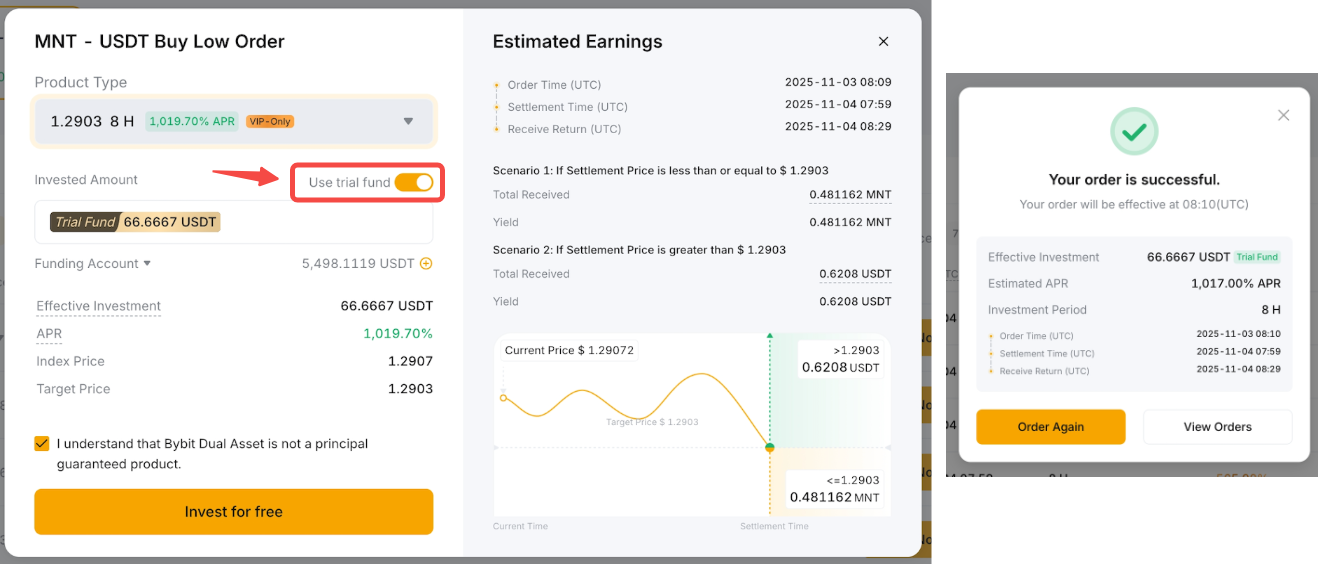Click the Product Type dropdown arrow
This screenshot has height=564, width=1318.
[408, 121]
